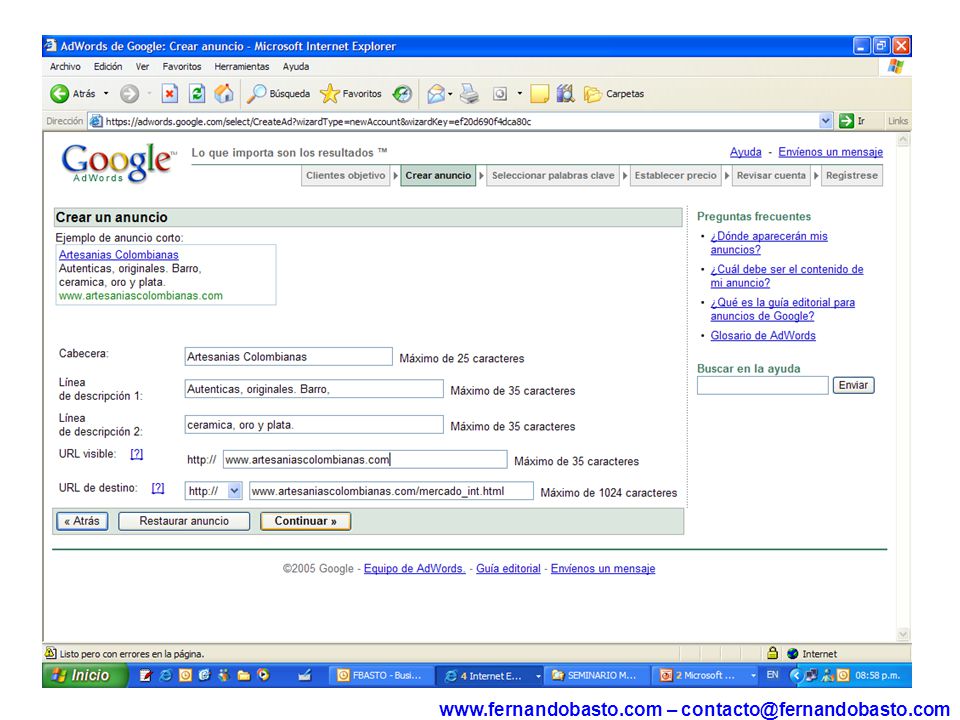Open the Edición menu

pos(108,66)
